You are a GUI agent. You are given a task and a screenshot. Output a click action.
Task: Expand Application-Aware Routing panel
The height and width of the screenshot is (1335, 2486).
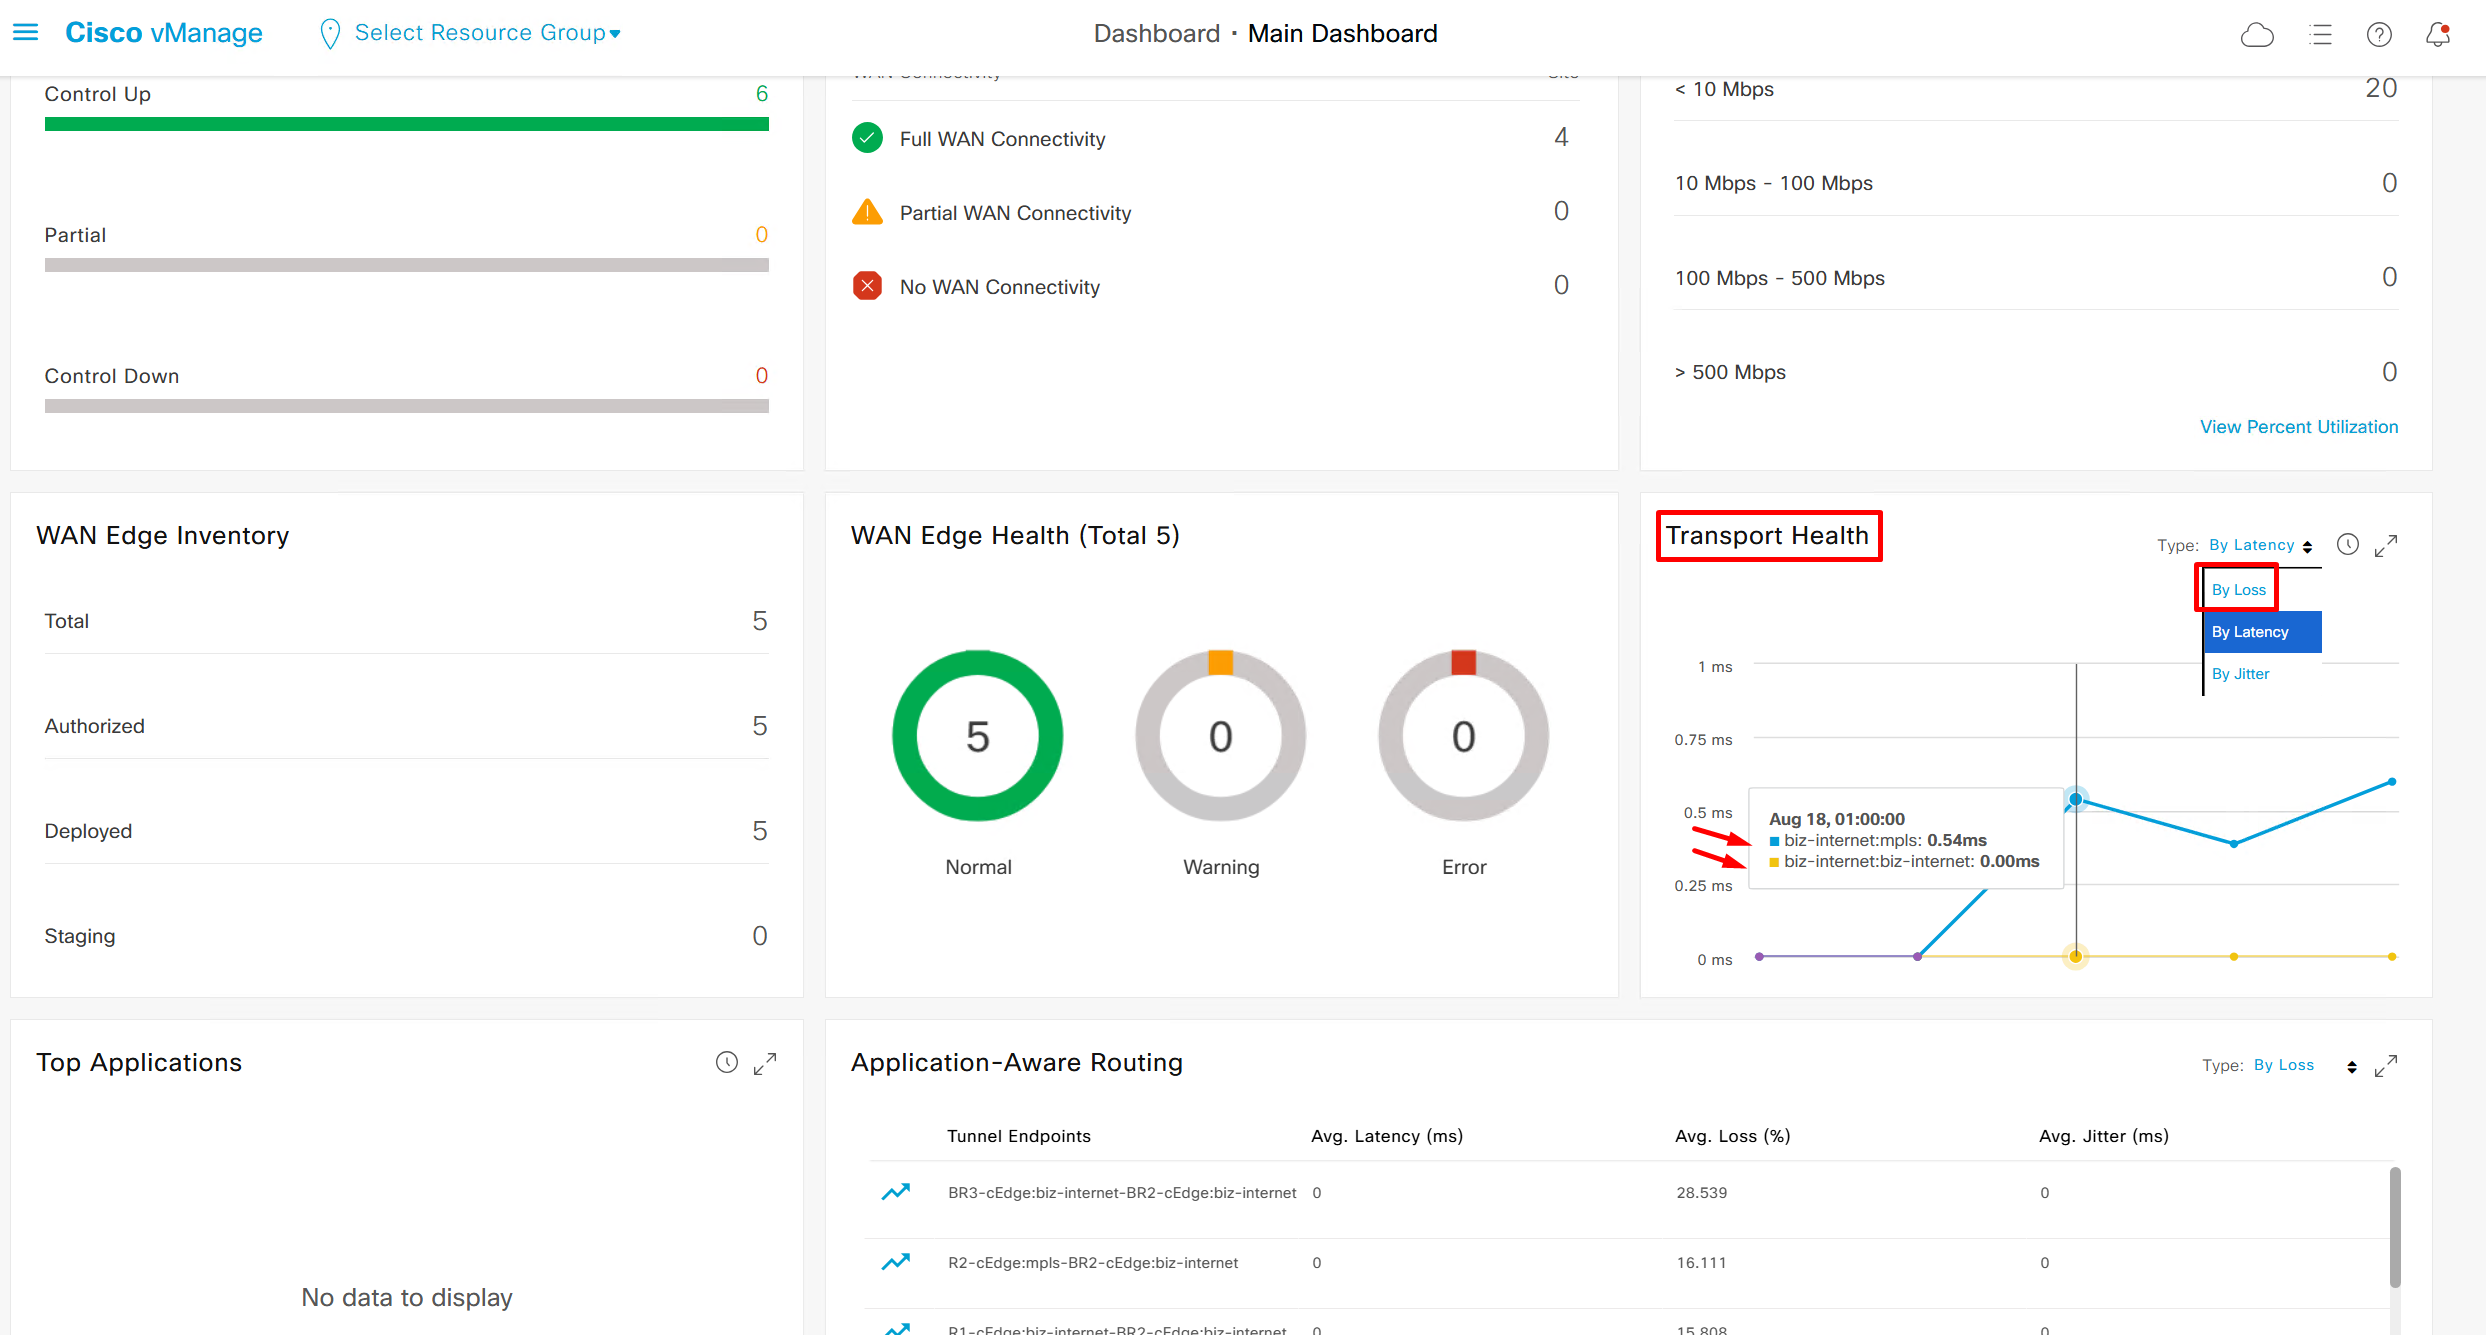click(2386, 1066)
